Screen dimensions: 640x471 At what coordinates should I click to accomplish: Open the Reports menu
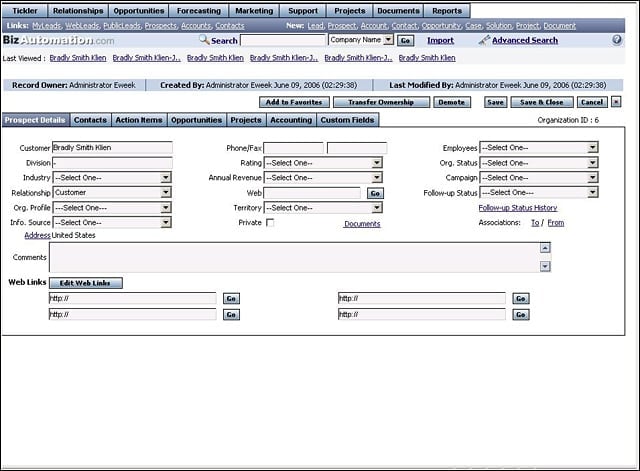447,11
